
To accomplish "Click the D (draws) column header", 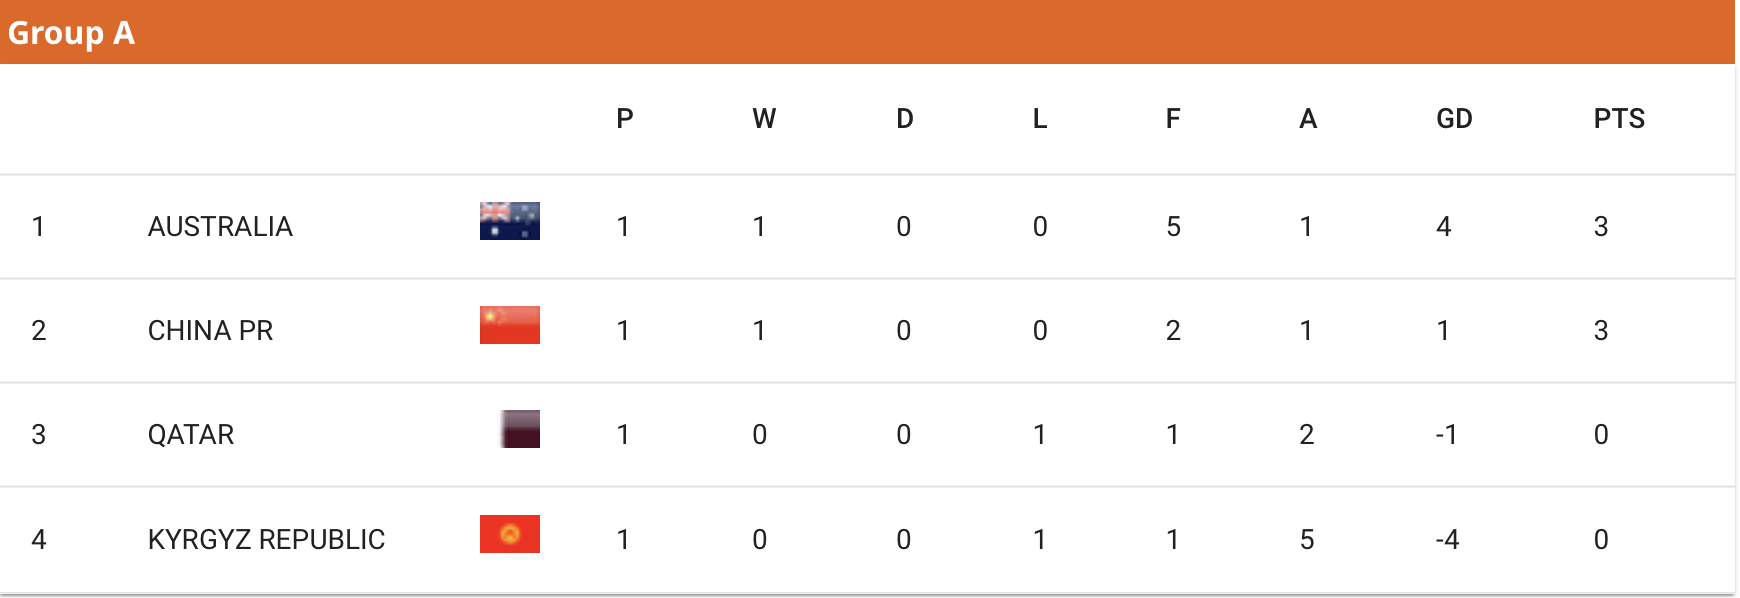I will tap(905, 119).
